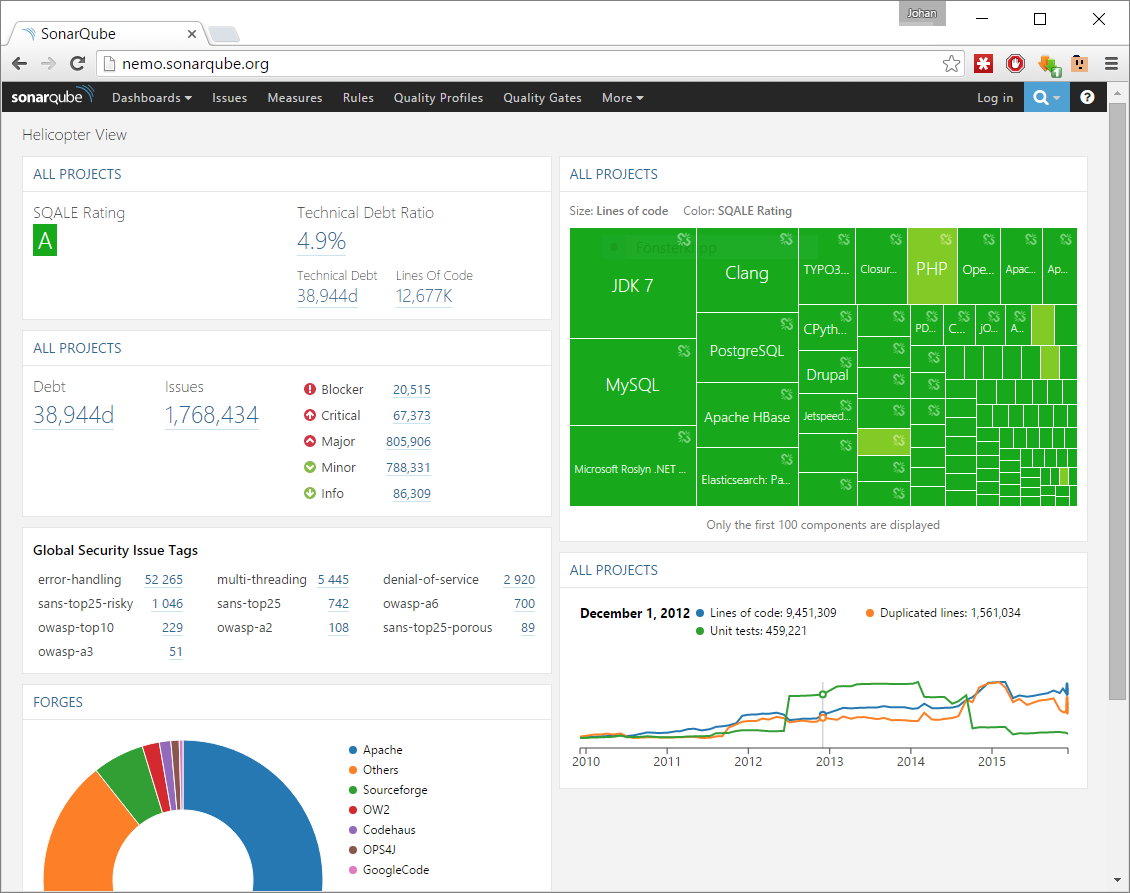The image size is (1130, 893).
Task: Click the red asterisk extension icon
Action: (983, 63)
